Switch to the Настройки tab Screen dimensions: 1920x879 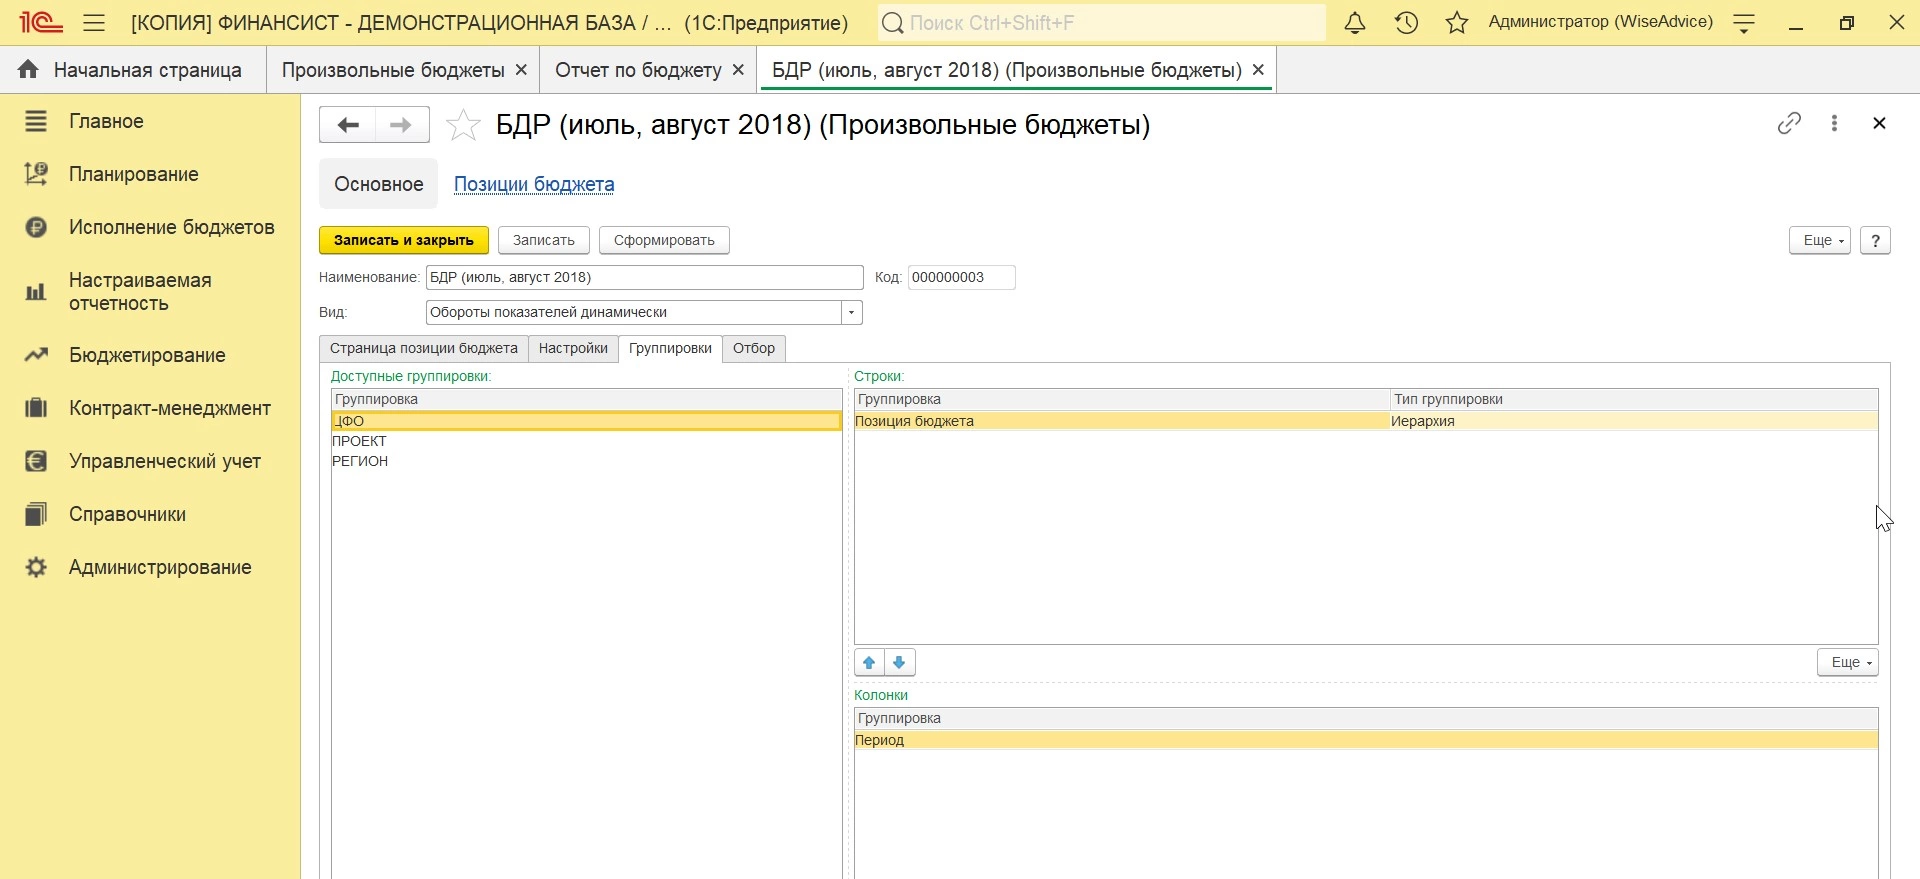(573, 349)
